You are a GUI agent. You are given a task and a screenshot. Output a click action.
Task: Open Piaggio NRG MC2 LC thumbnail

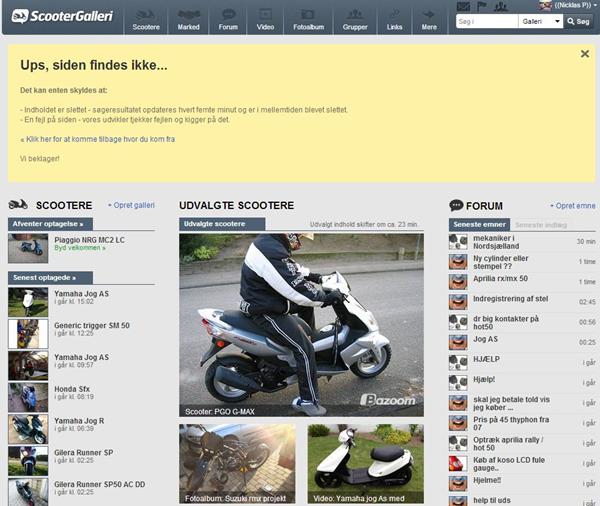[x=28, y=249]
